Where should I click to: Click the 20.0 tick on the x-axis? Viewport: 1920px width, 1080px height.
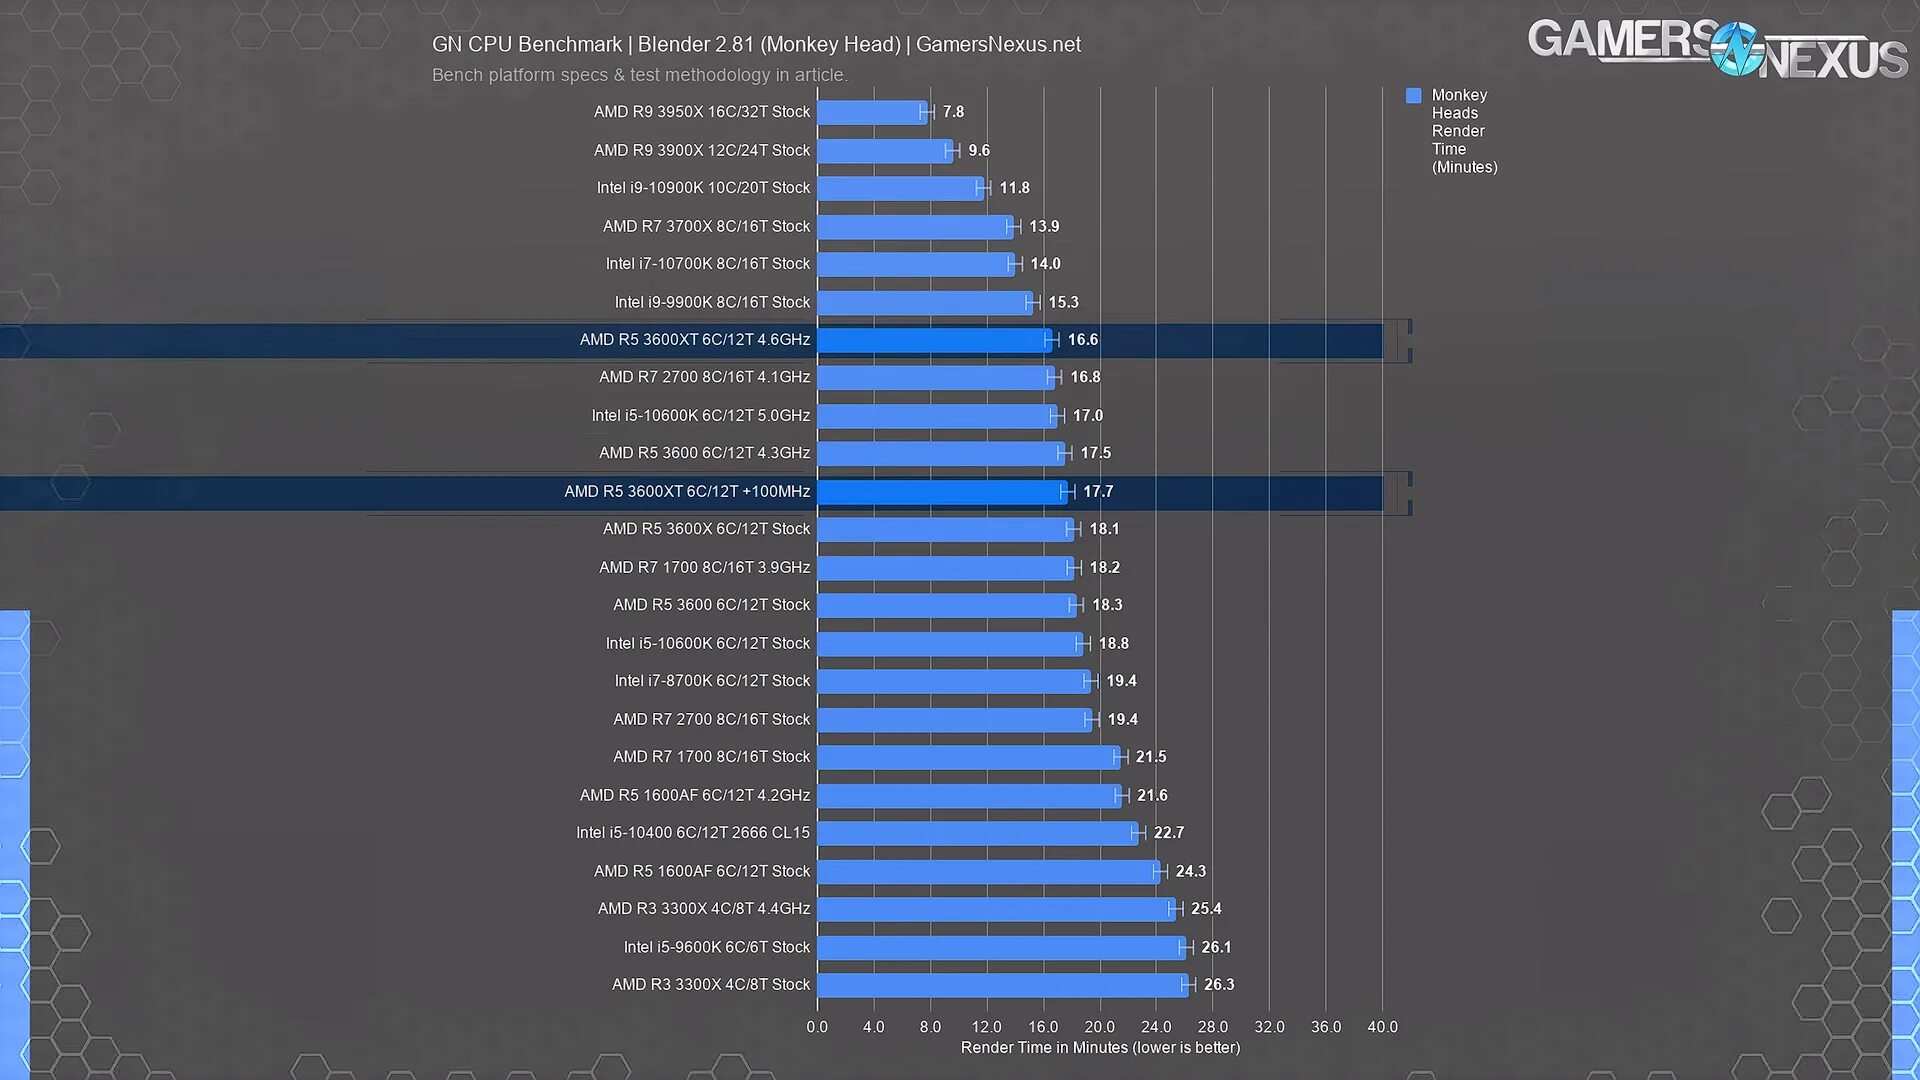[x=1100, y=1027]
